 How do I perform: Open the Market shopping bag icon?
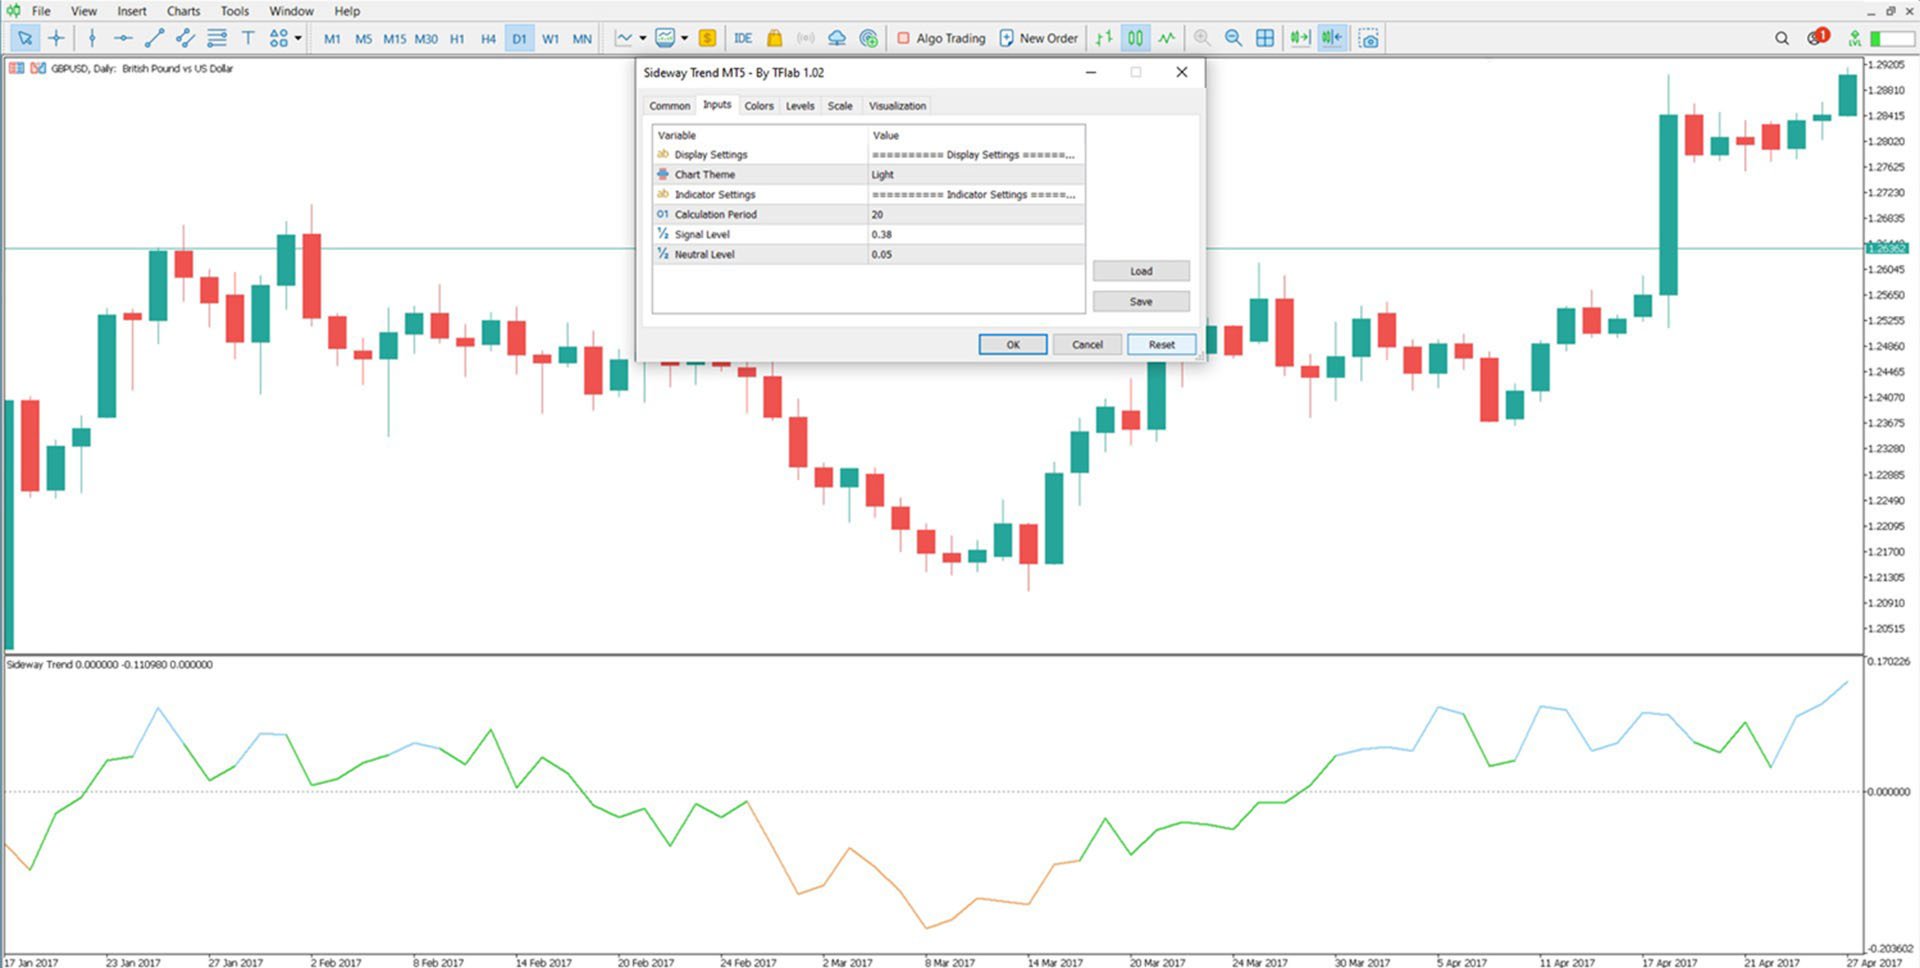(774, 38)
